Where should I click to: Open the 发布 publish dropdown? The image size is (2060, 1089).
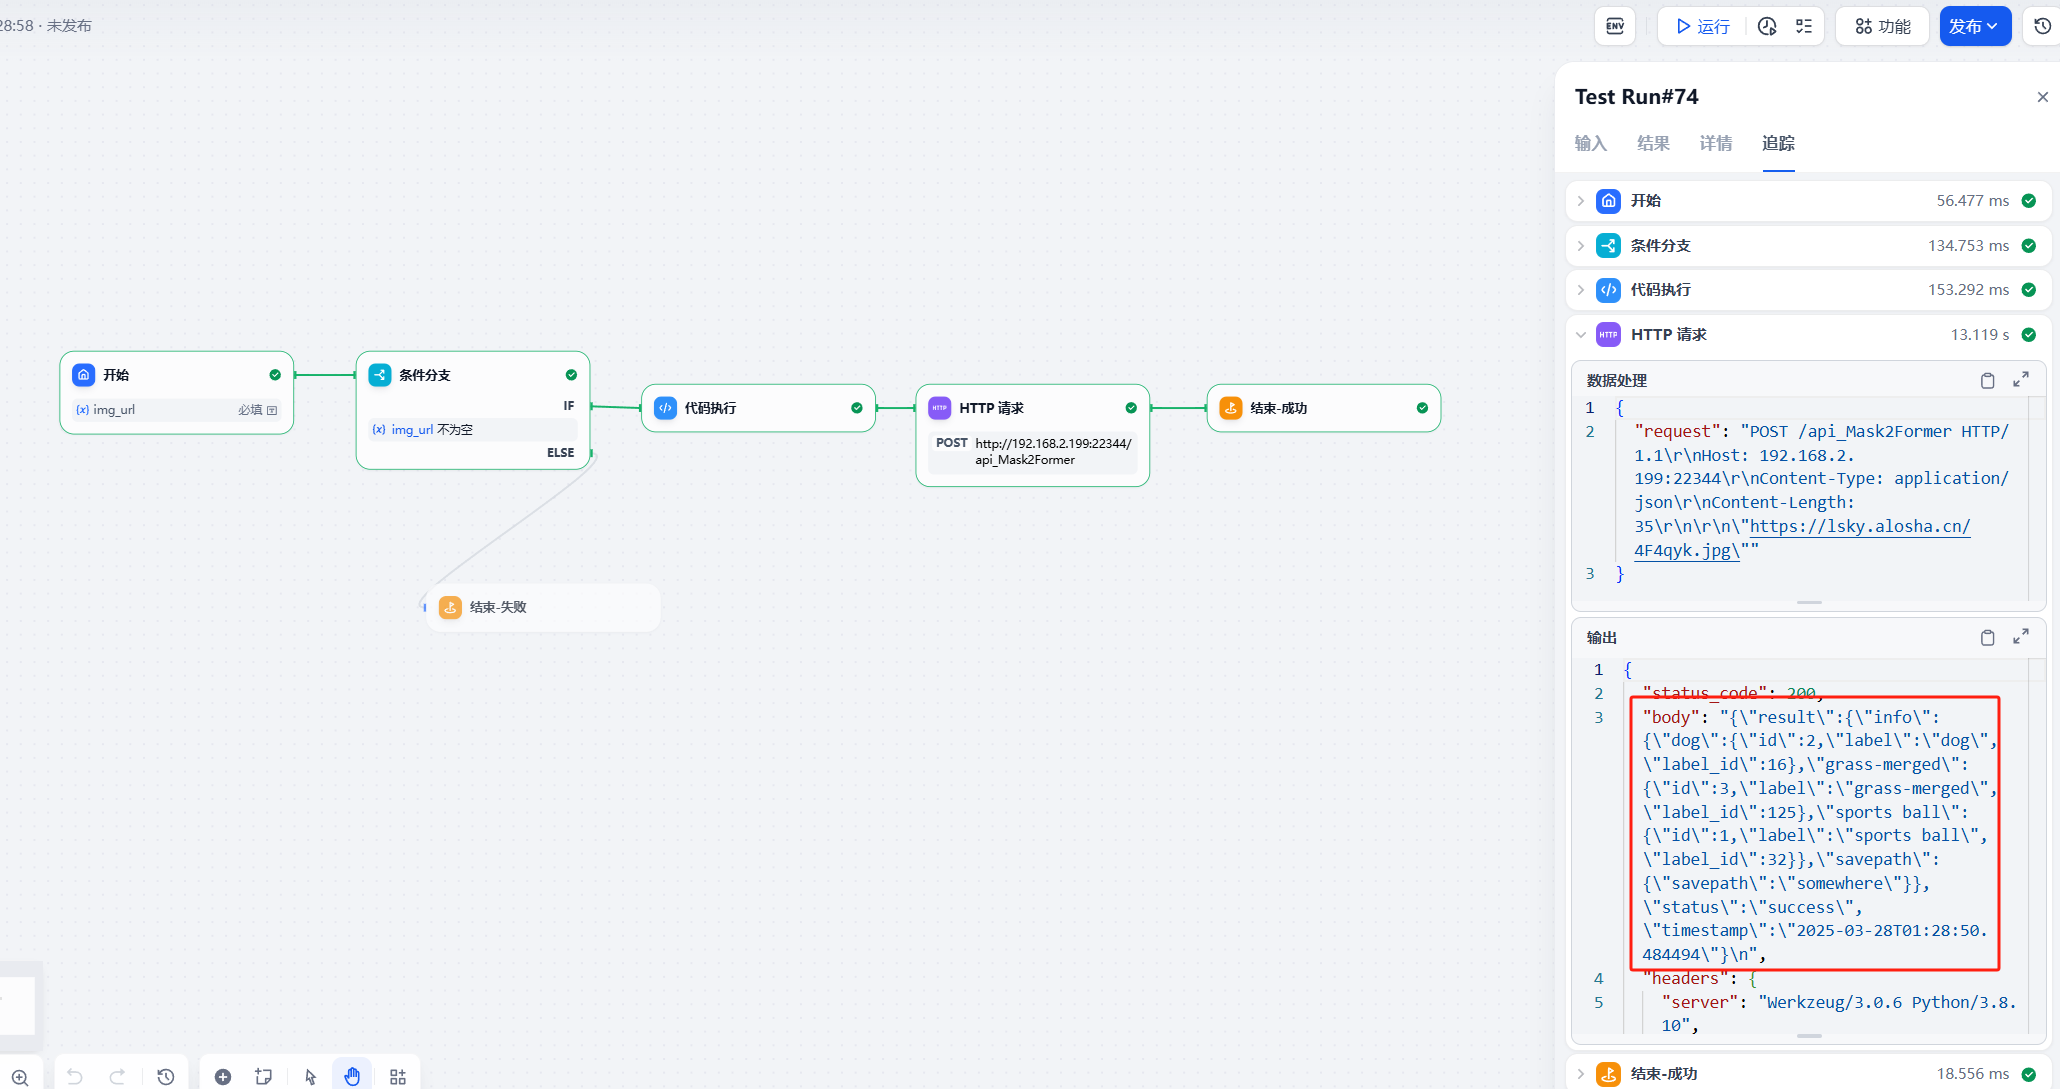pyautogui.click(x=1975, y=26)
